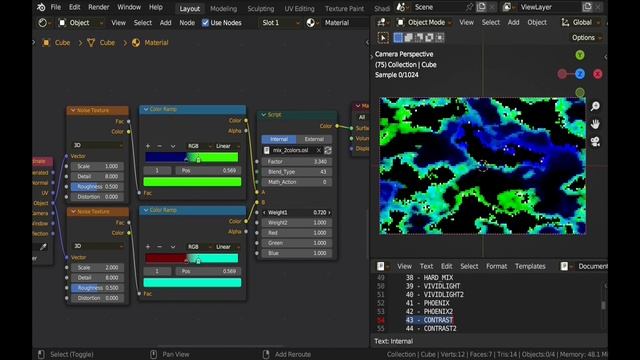Click blue Z axis gizmo
640x360 pixels.
pos(580,74)
